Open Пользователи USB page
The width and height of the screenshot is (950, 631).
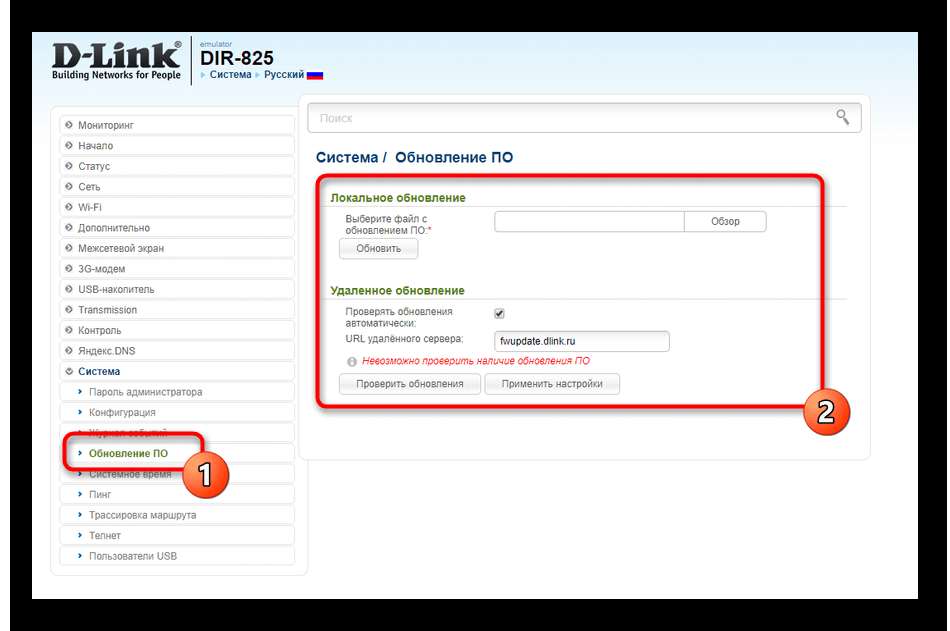coord(177,556)
